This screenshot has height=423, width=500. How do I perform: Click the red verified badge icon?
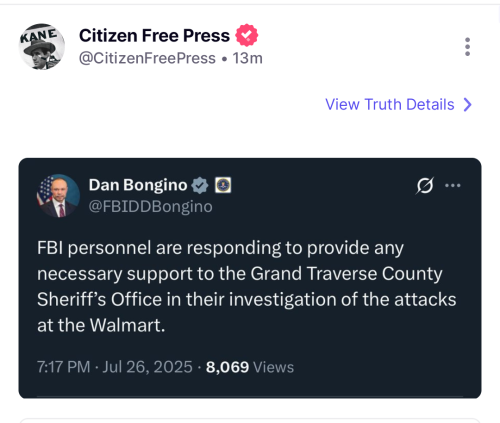click(x=247, y=35)
